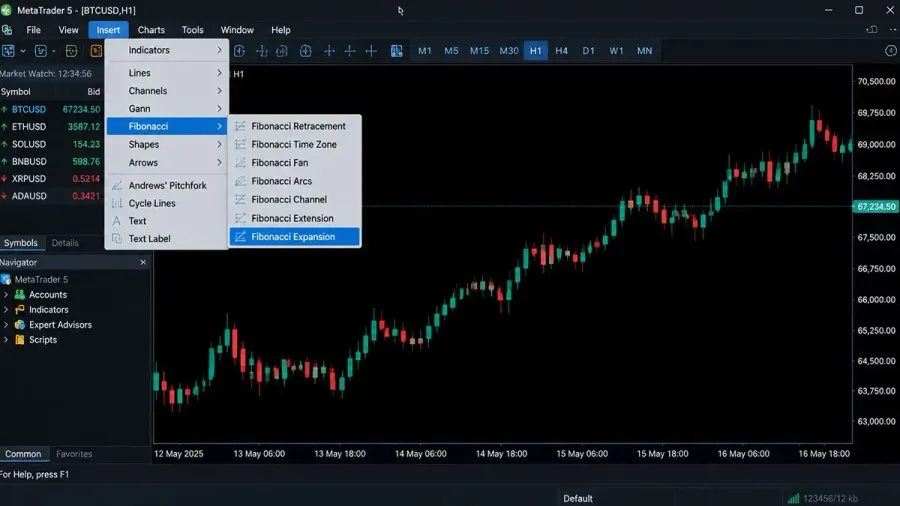Click the Scripts folder icon in Navigator
Viewport: 900px width, 506px height.
coord(20,340)
